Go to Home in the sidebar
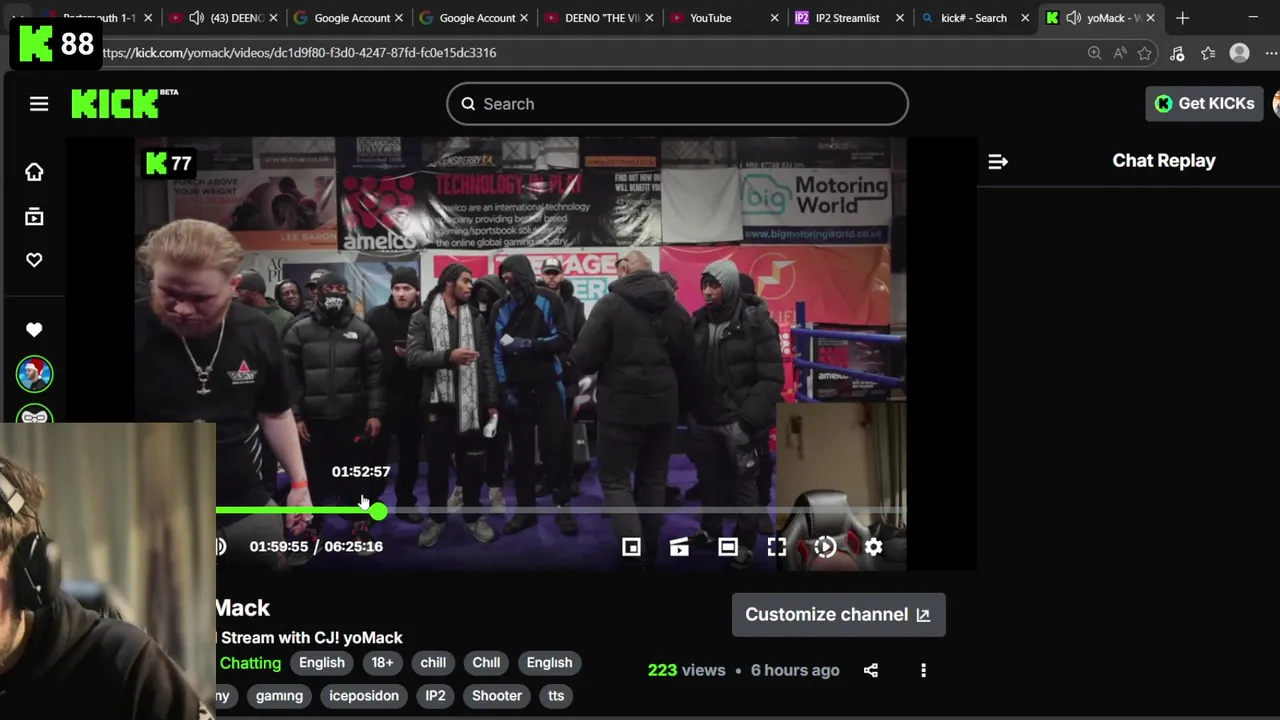 pyautogui.click(x=34, y=172)
